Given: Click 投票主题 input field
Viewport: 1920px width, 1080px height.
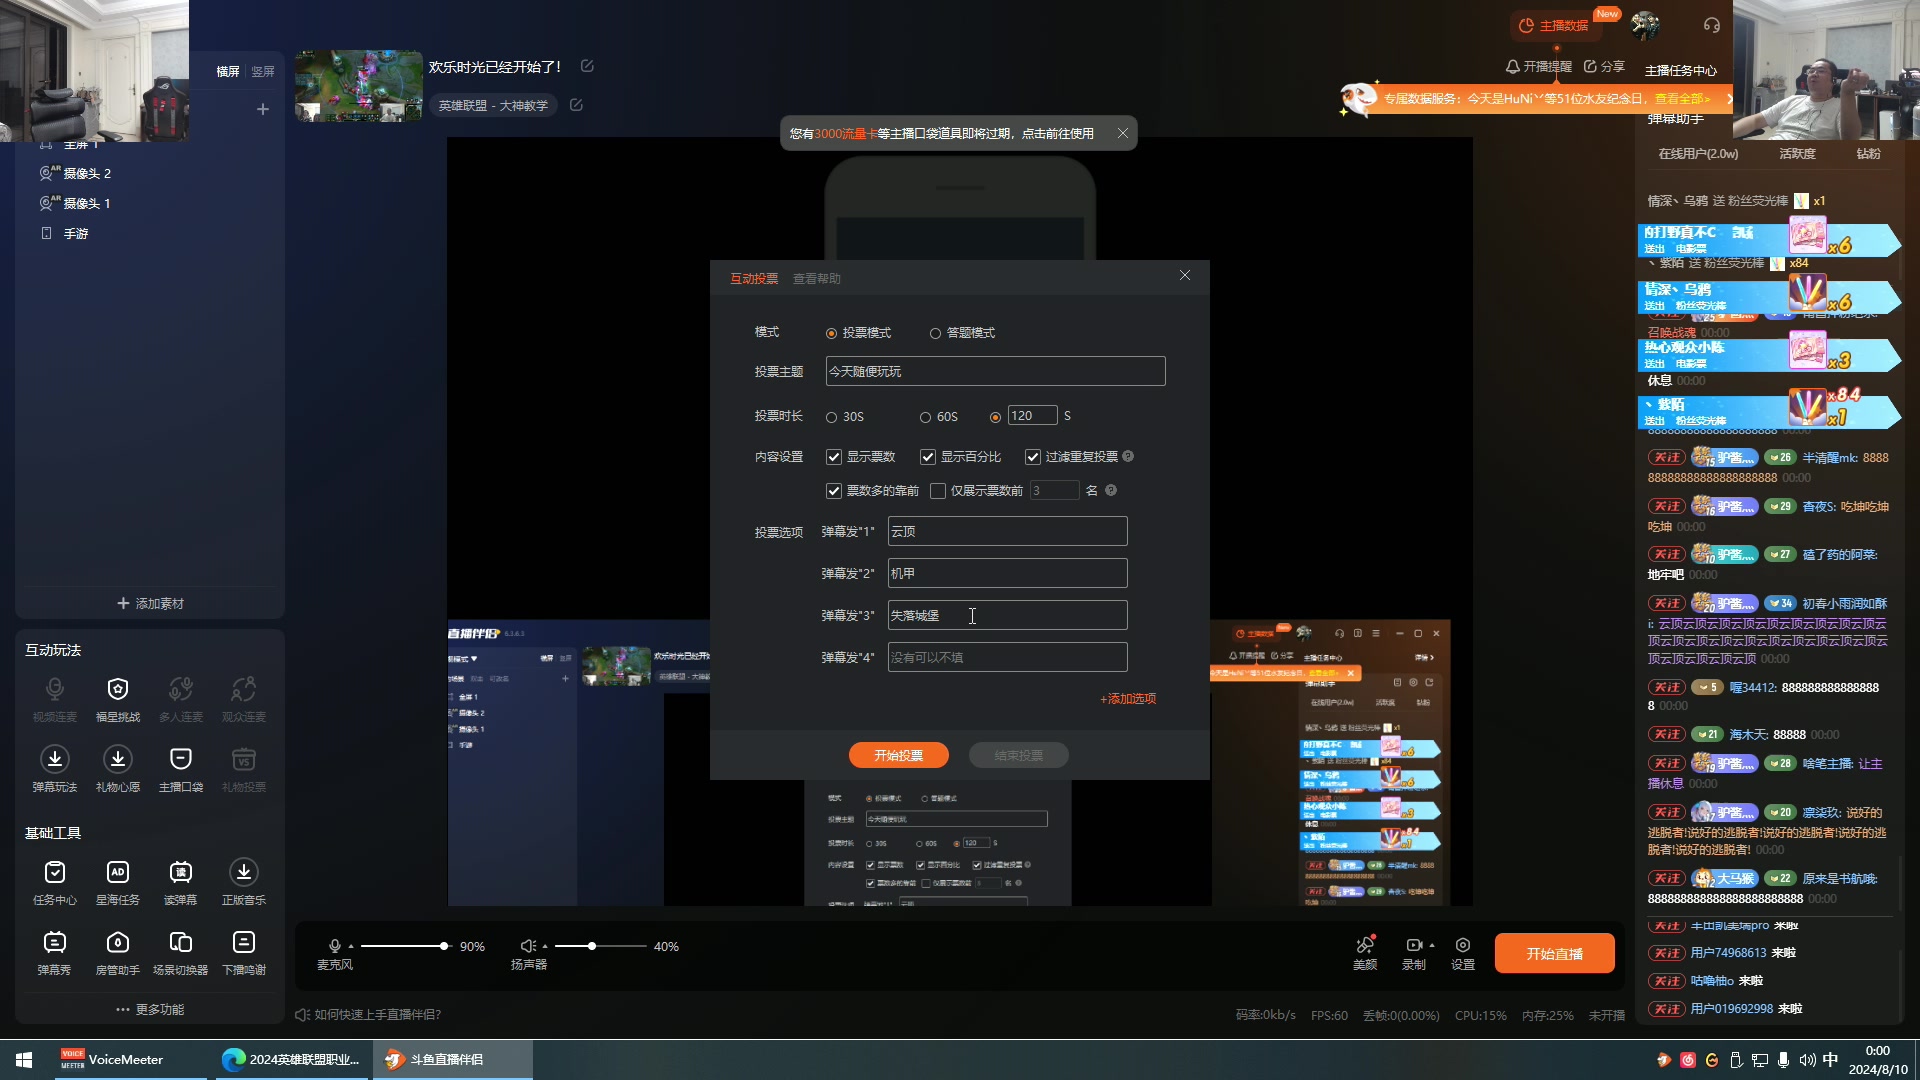Looking at the screenshot, I should tap(995, 371).
